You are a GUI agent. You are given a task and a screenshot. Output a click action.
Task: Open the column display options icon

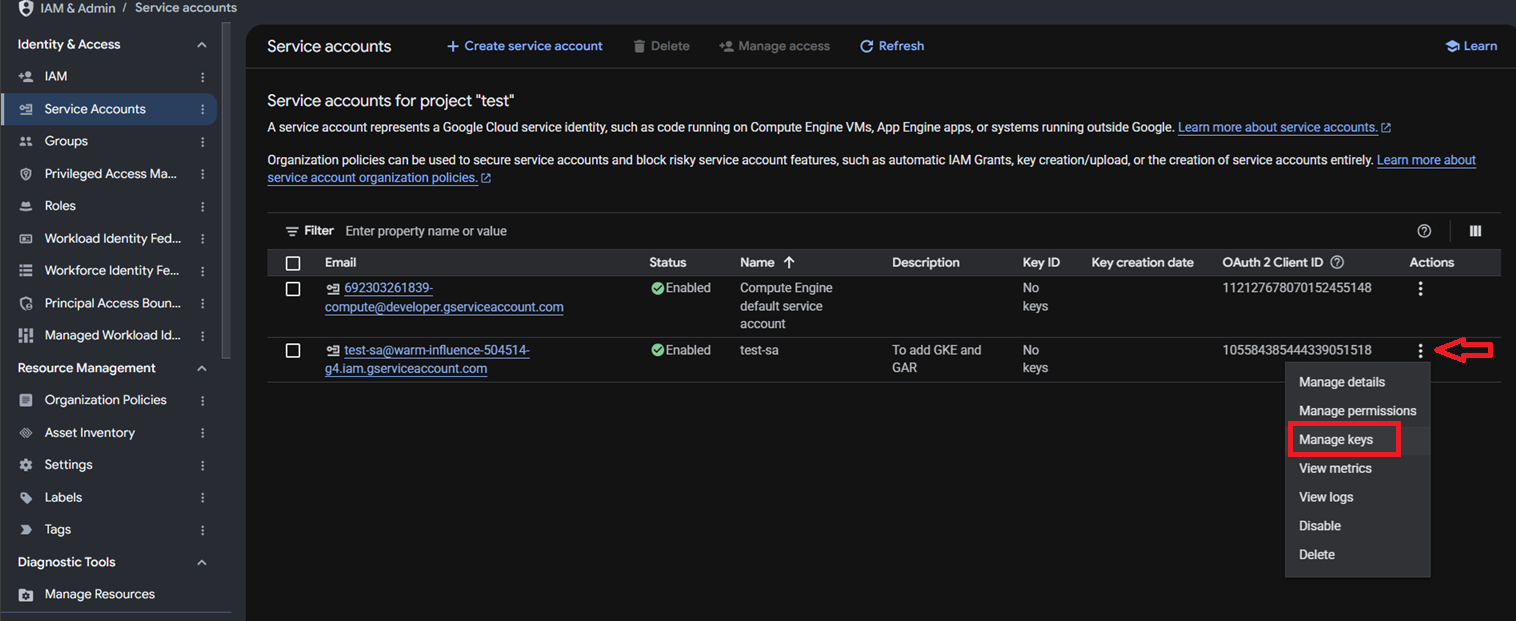coord(1475,231)
